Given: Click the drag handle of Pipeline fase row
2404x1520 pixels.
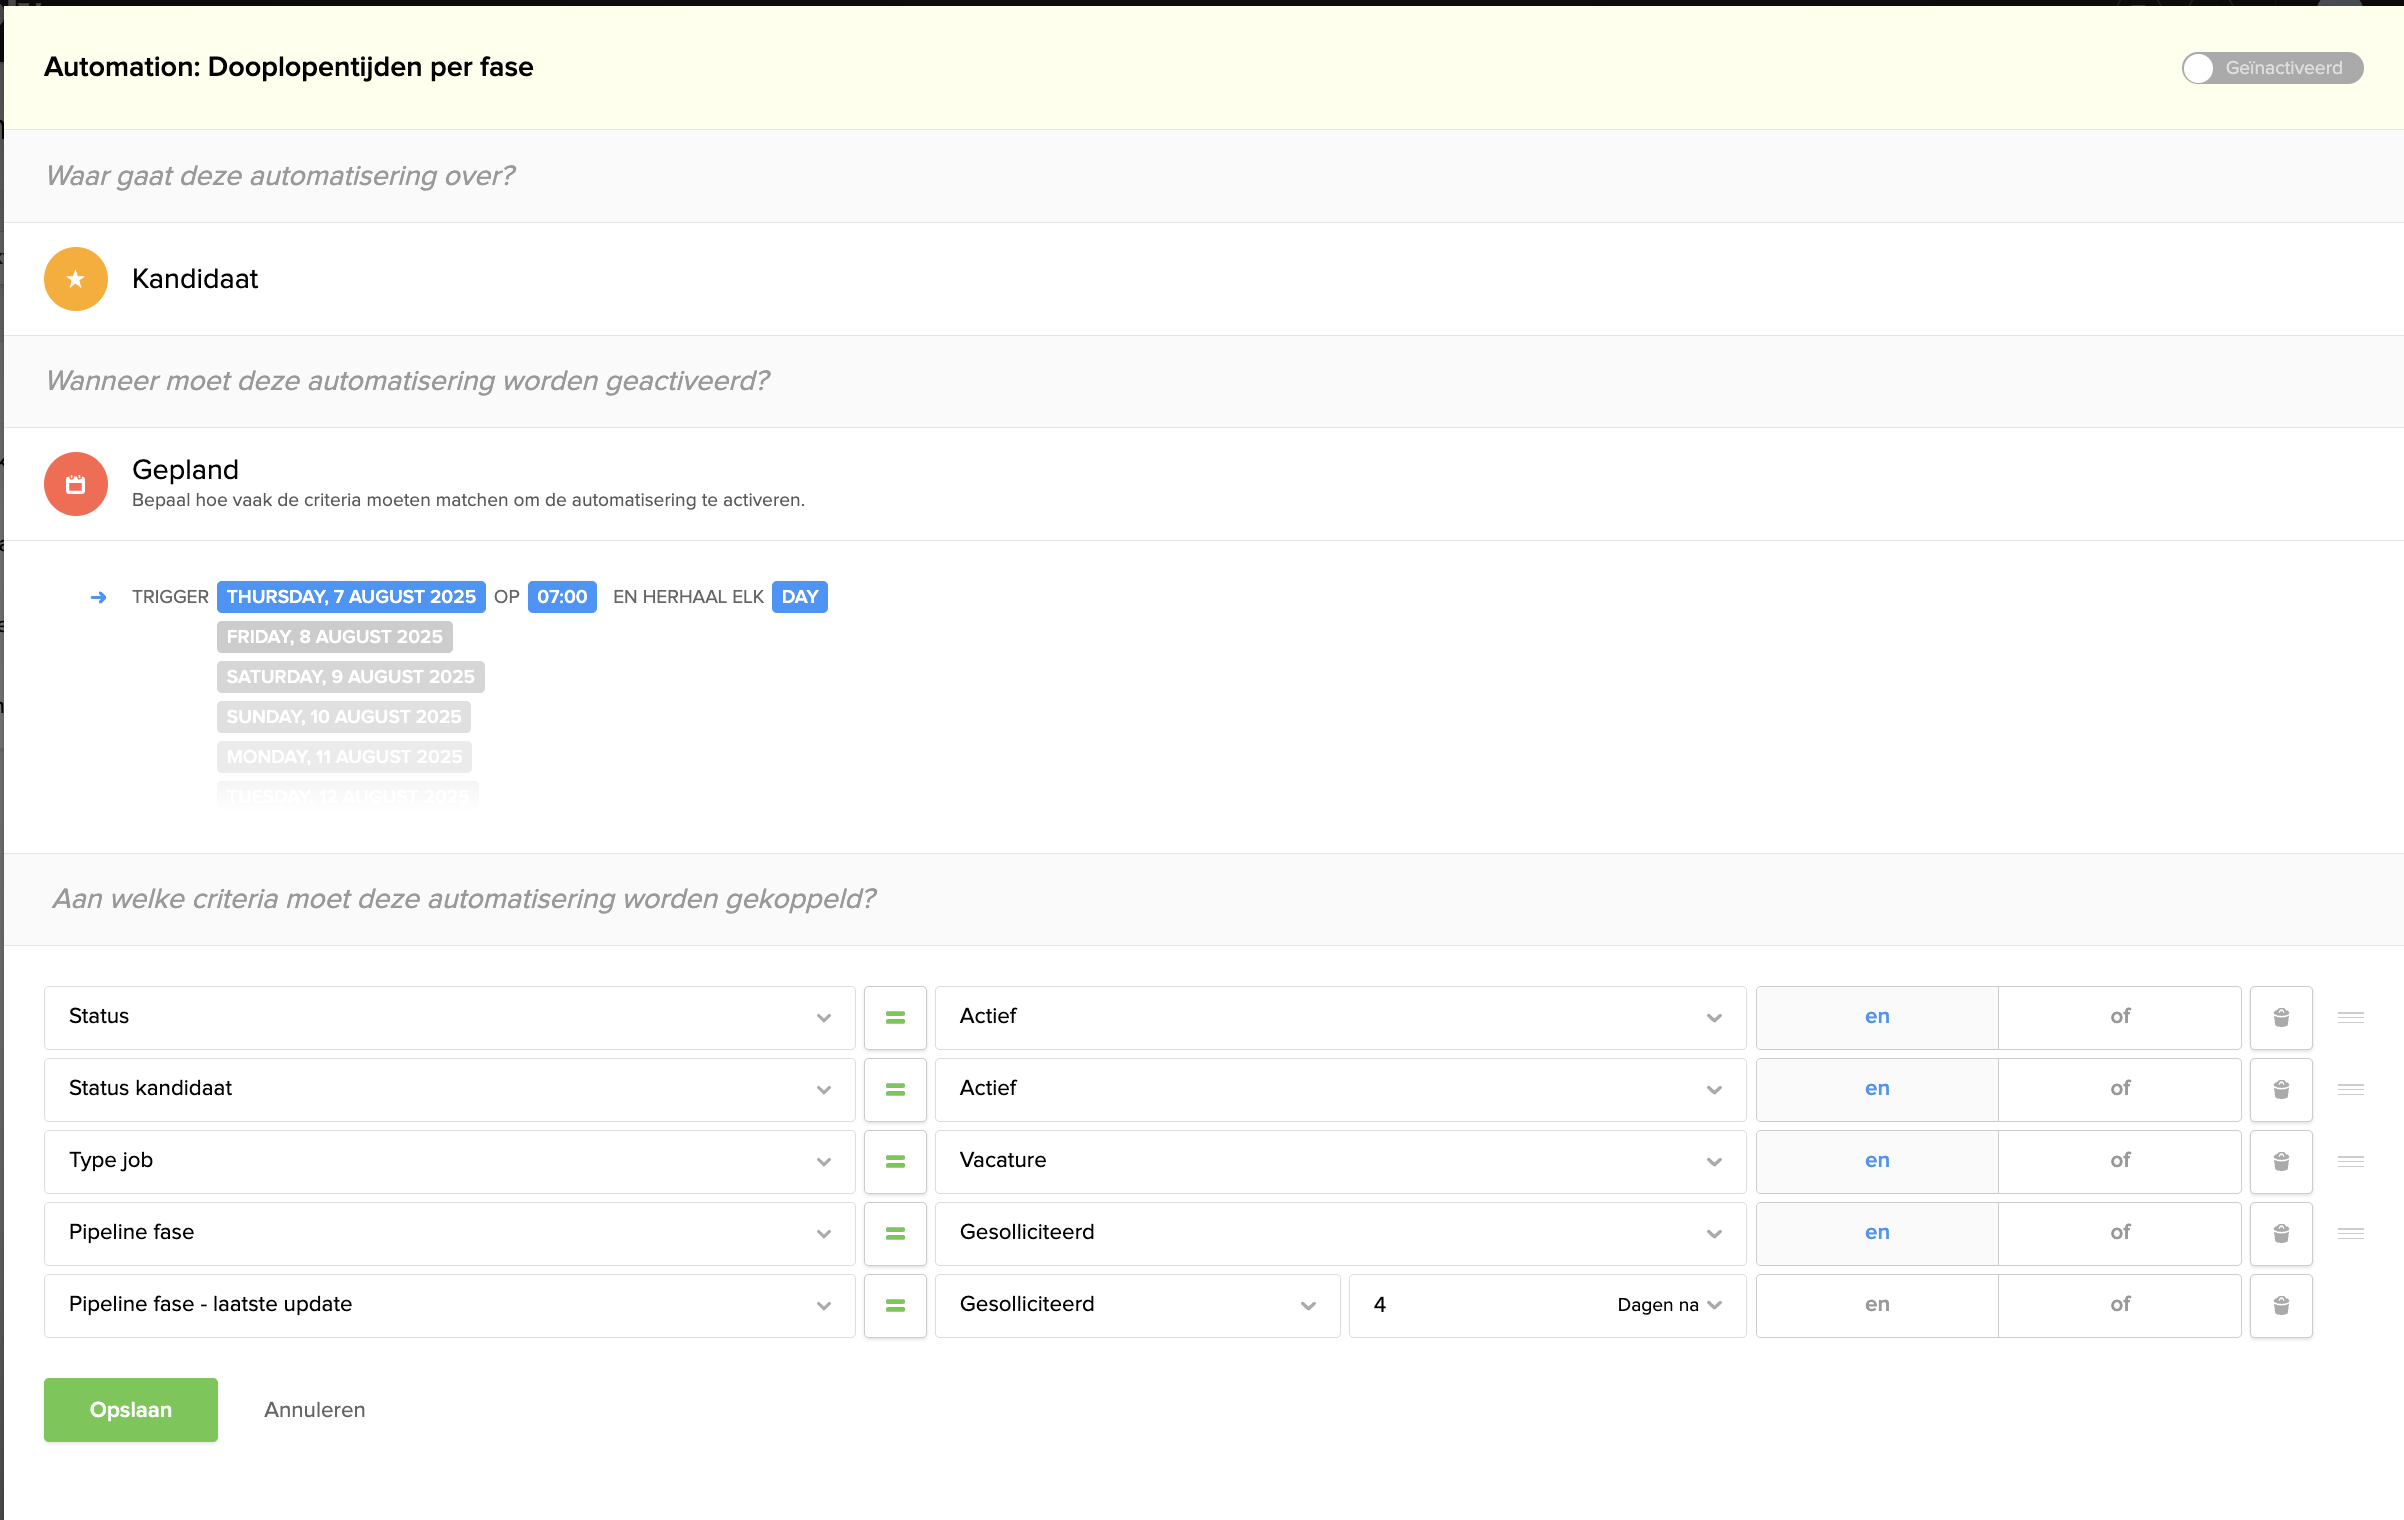Looking at the screenshot, I should click(2351, 1233).
